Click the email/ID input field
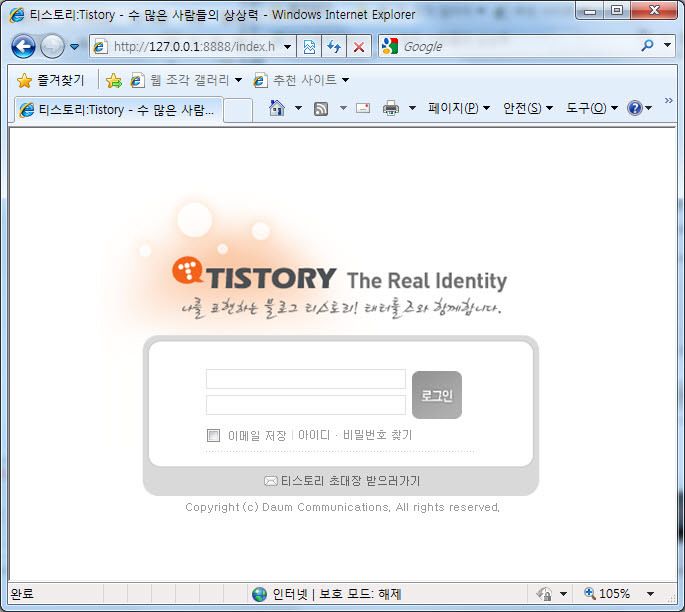The image size is (685, 612). 306,379
